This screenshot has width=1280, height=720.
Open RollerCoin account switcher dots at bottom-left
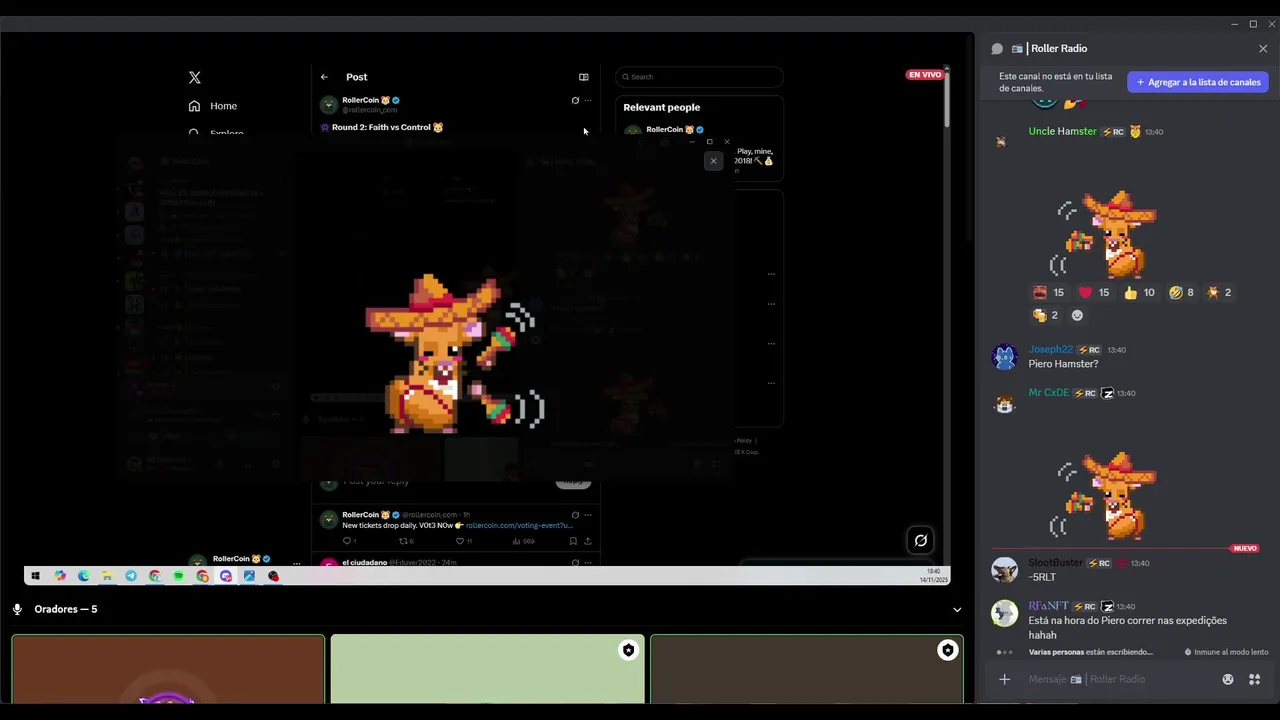point(296,562)
